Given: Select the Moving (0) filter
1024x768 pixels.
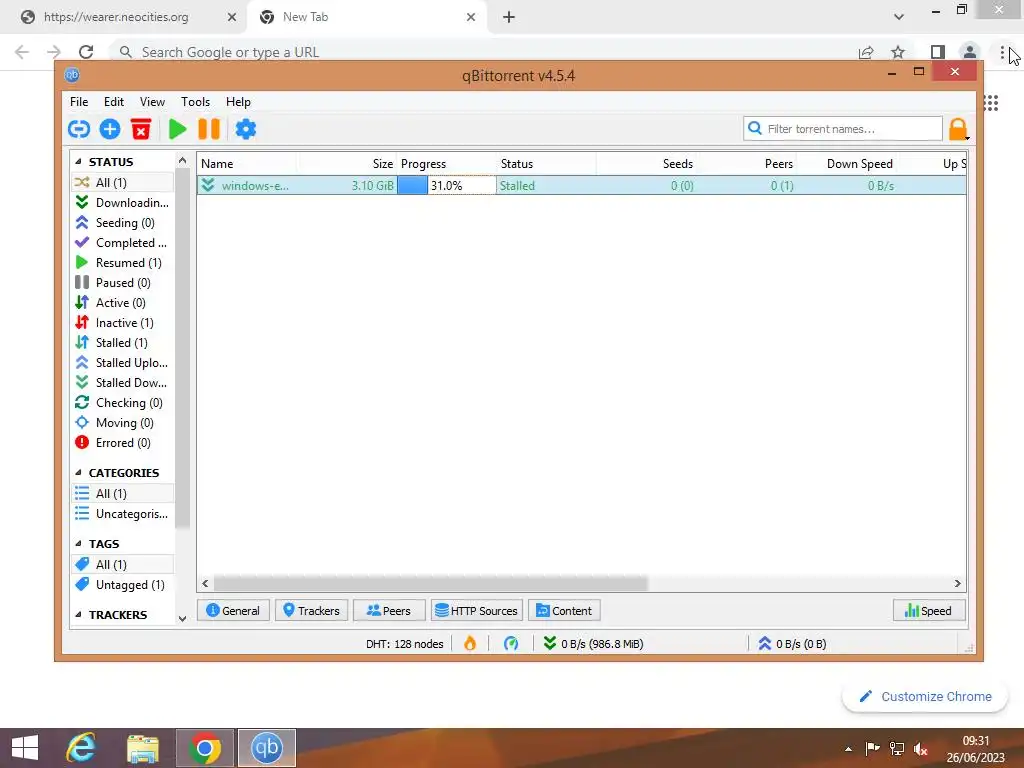Looking at the screenshot, I should [122, 423].
